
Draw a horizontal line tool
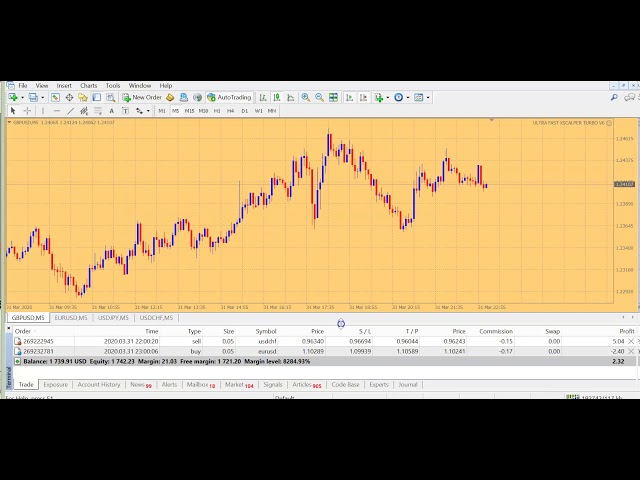pos(57,110)
